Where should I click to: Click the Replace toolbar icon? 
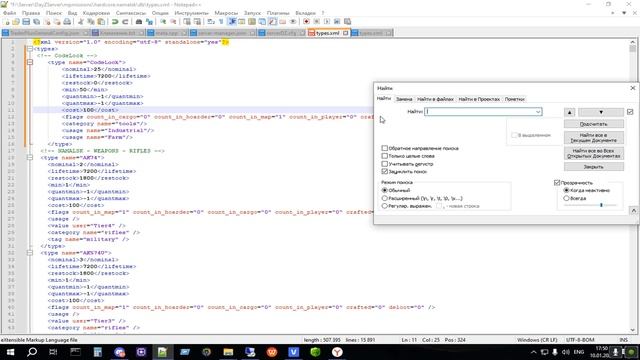click(x=149, y=22)
